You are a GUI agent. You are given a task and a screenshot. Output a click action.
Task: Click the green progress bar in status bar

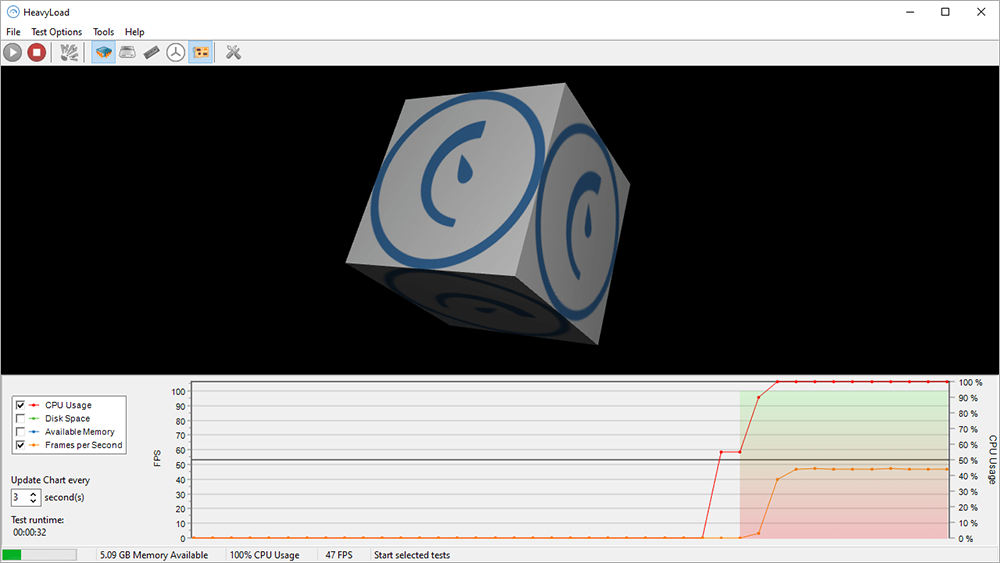[x=39, y=555]
